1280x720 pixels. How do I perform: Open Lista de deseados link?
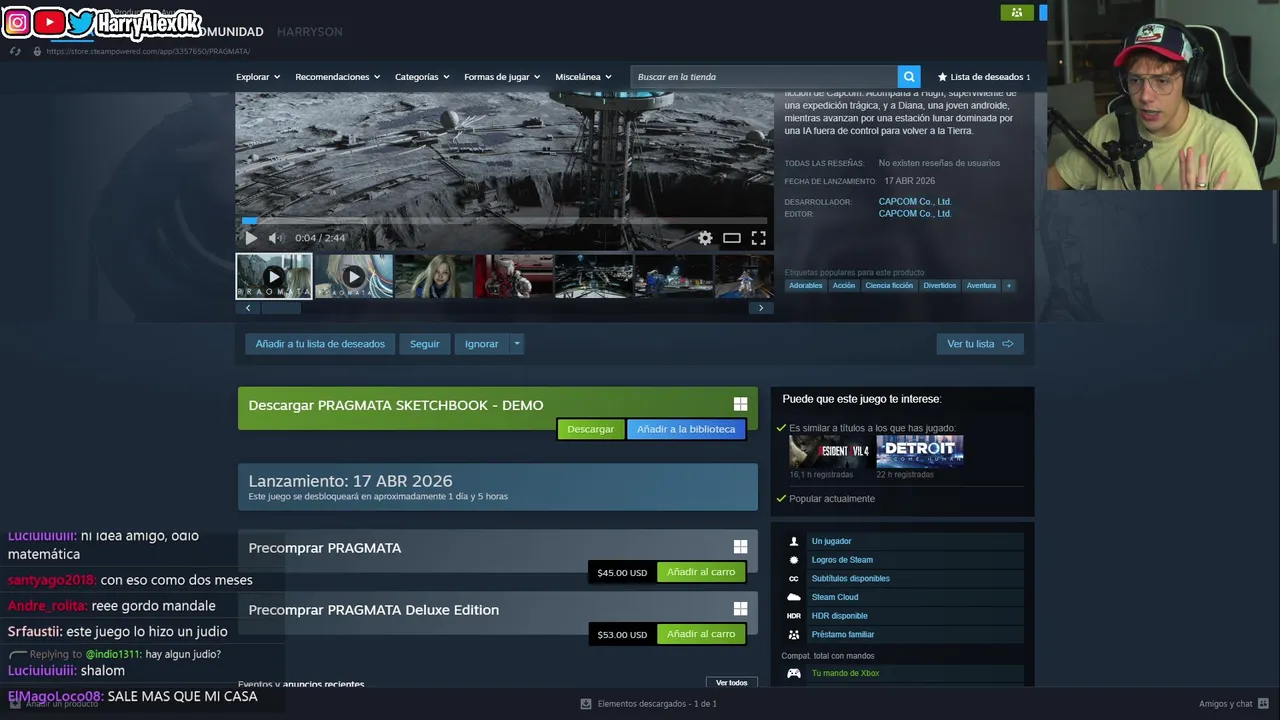[x=984, y=77]
